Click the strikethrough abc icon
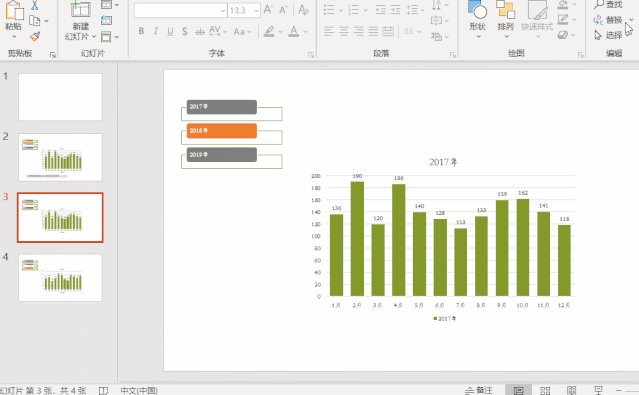Image resolution: width=639 pixels, height=395 pixels. click(200, 31)
